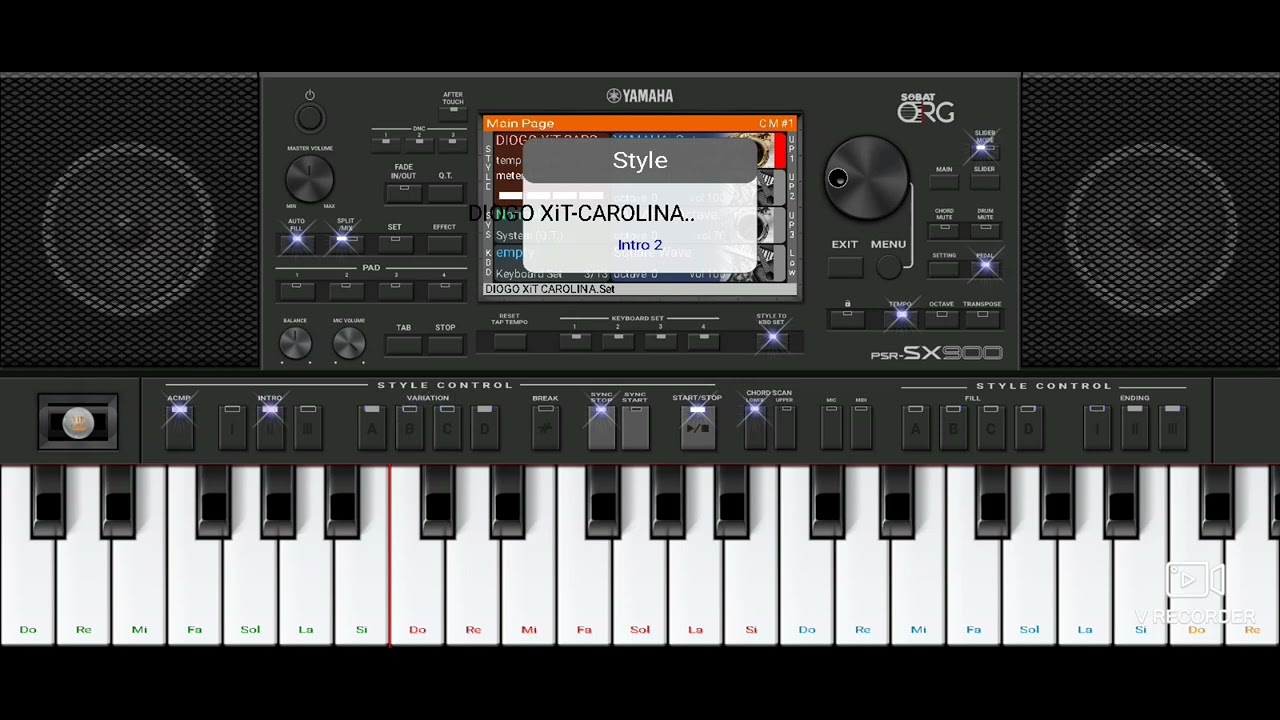Click the MASTER VOLUME knob
The width and height of the screenshot is (1280, 720).
[x=310, y=180]
